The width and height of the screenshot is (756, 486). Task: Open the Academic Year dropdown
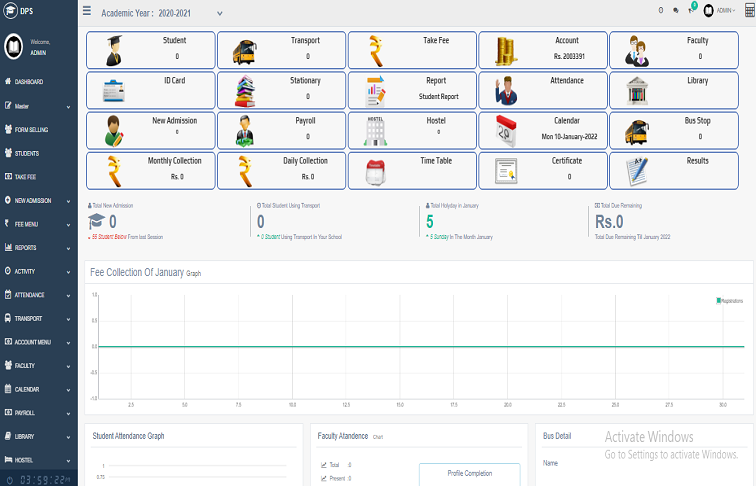pos(162,14)
